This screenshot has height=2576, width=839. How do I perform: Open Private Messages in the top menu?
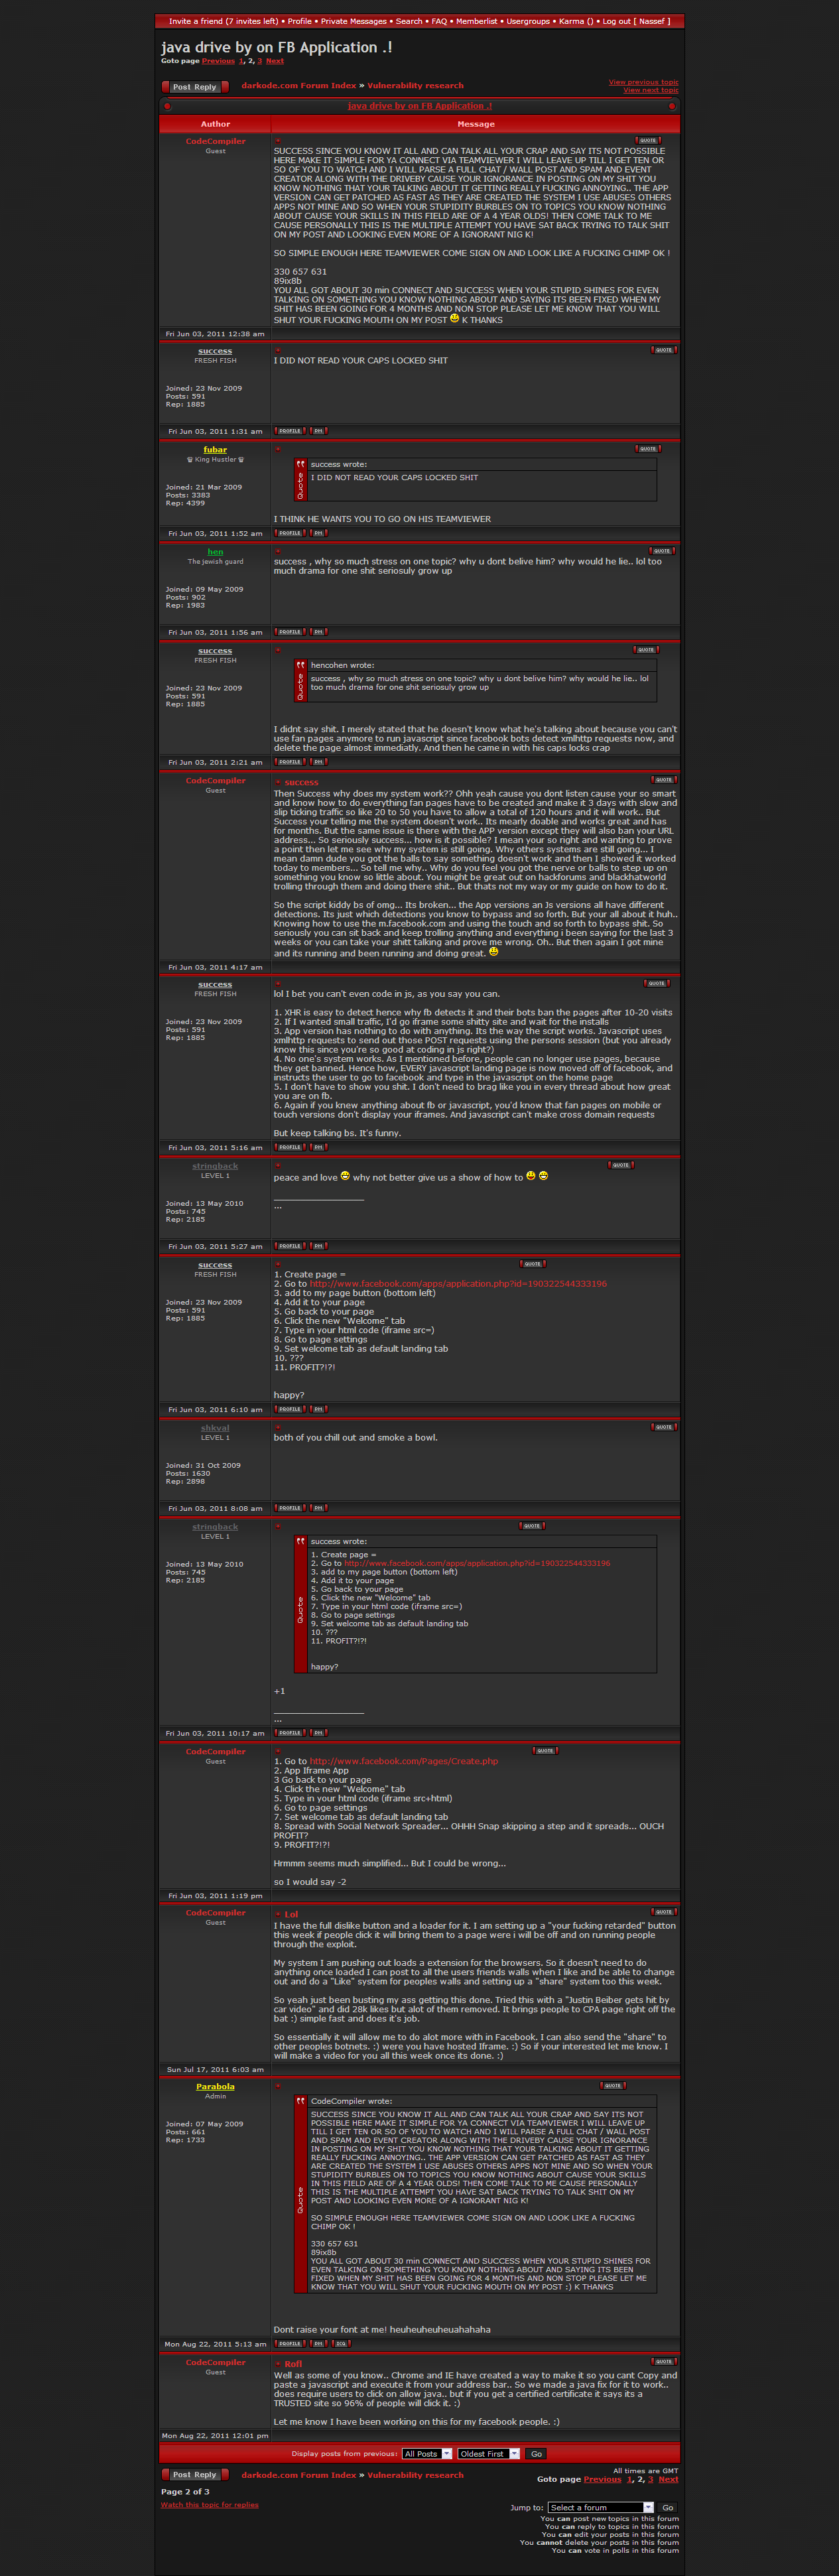click(354, 21)
